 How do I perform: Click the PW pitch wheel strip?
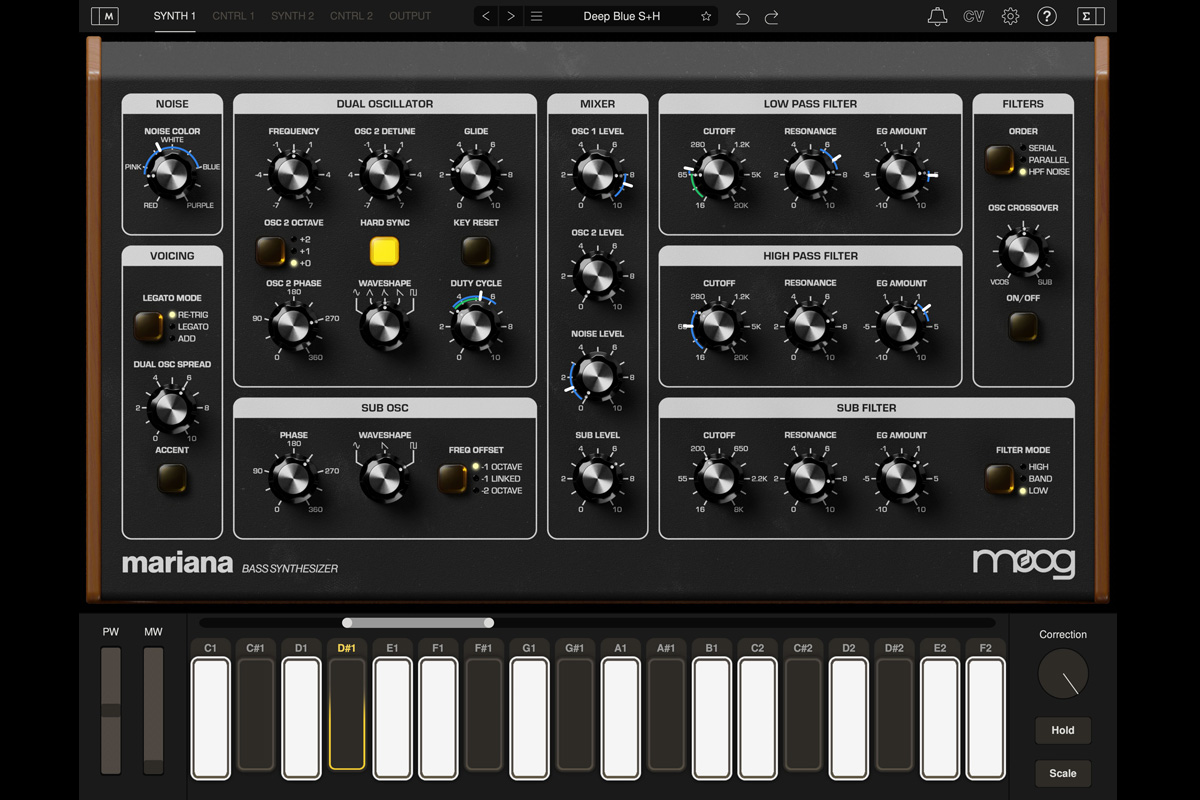111,711
